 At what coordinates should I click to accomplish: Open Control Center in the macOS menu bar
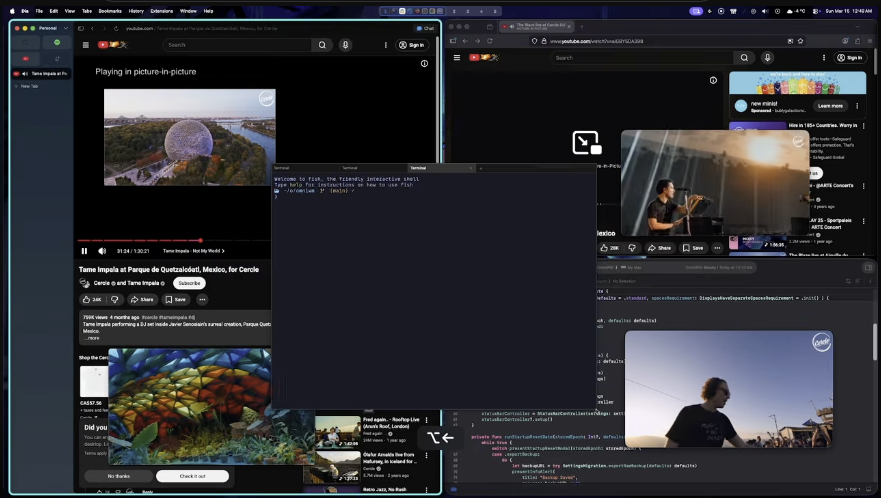pyautogui.click(x=816, y=11)
